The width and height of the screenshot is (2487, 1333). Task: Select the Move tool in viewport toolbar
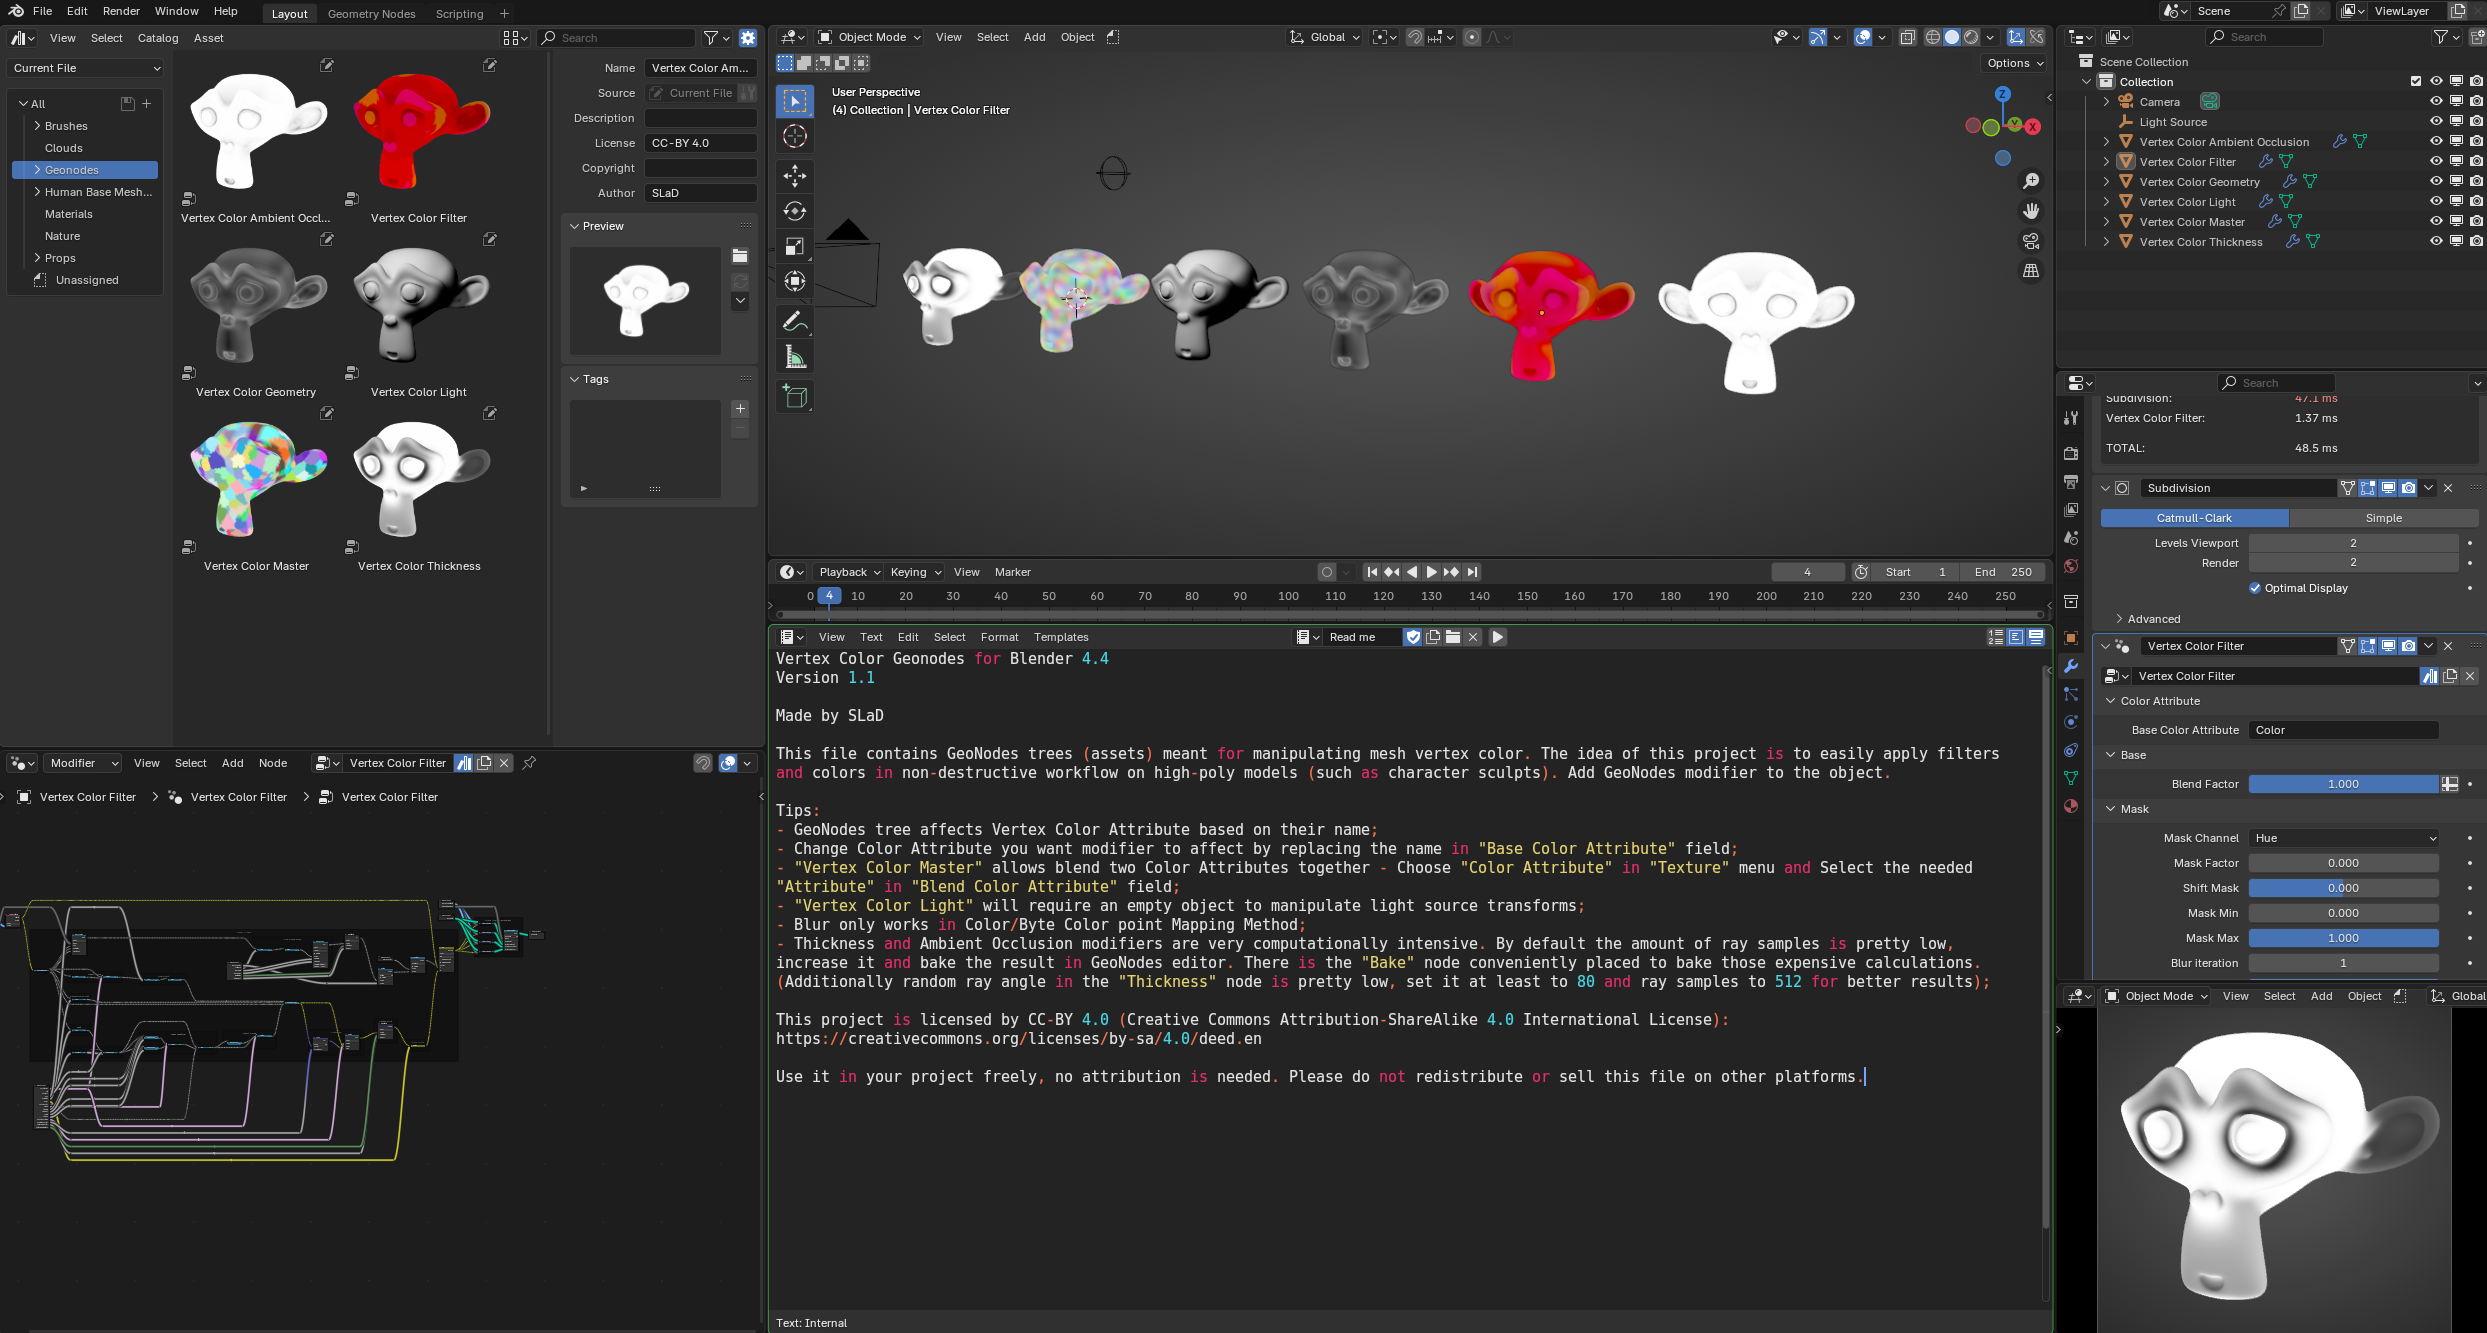pos(795,176)
